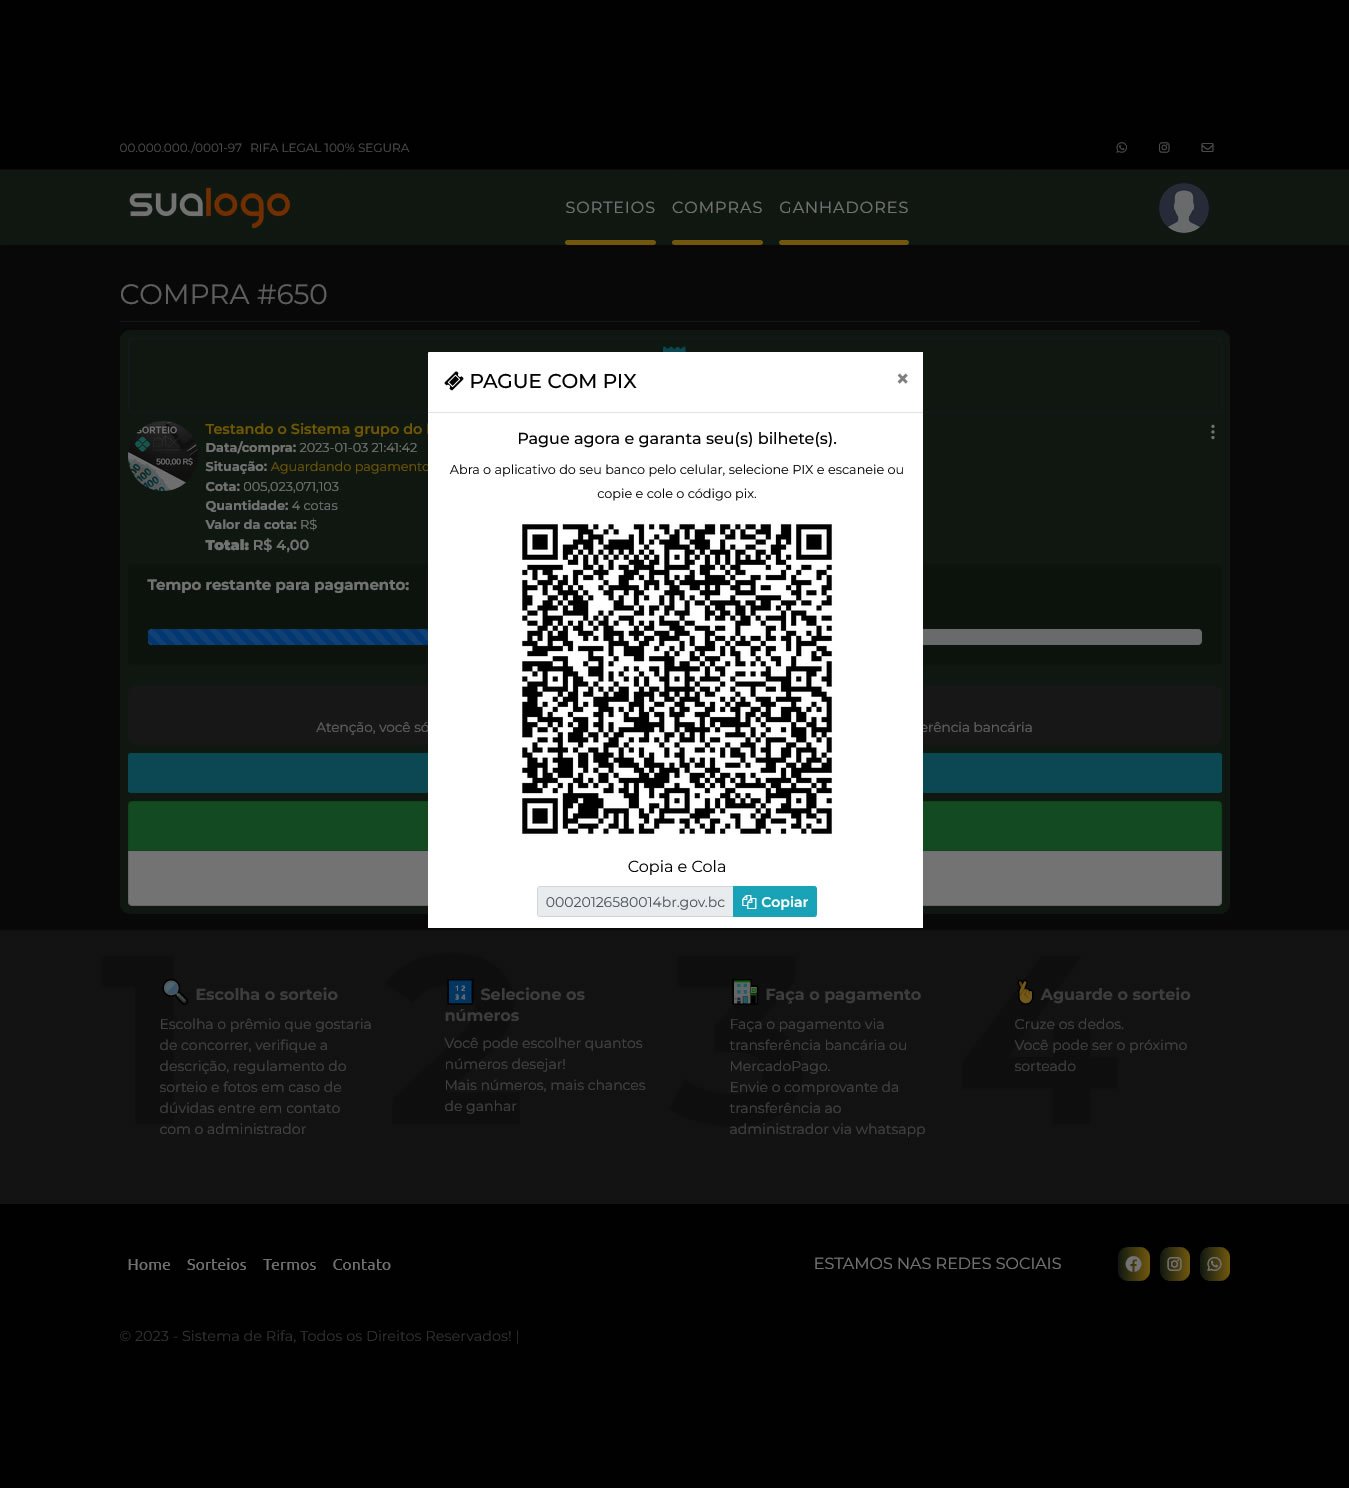Image resolution: width=1349 pixels, height=1488 pixels.
Task: Click the Copiar button to copy PIX code
Action: [775, 901]
